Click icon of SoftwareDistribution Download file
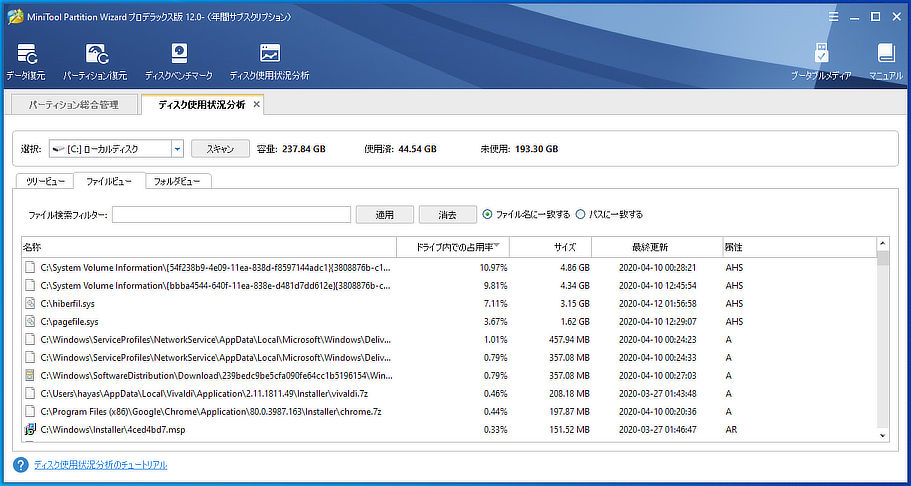The width and height of the screenshot is (911, 486). pyautogui.click(x=30, y=375)
